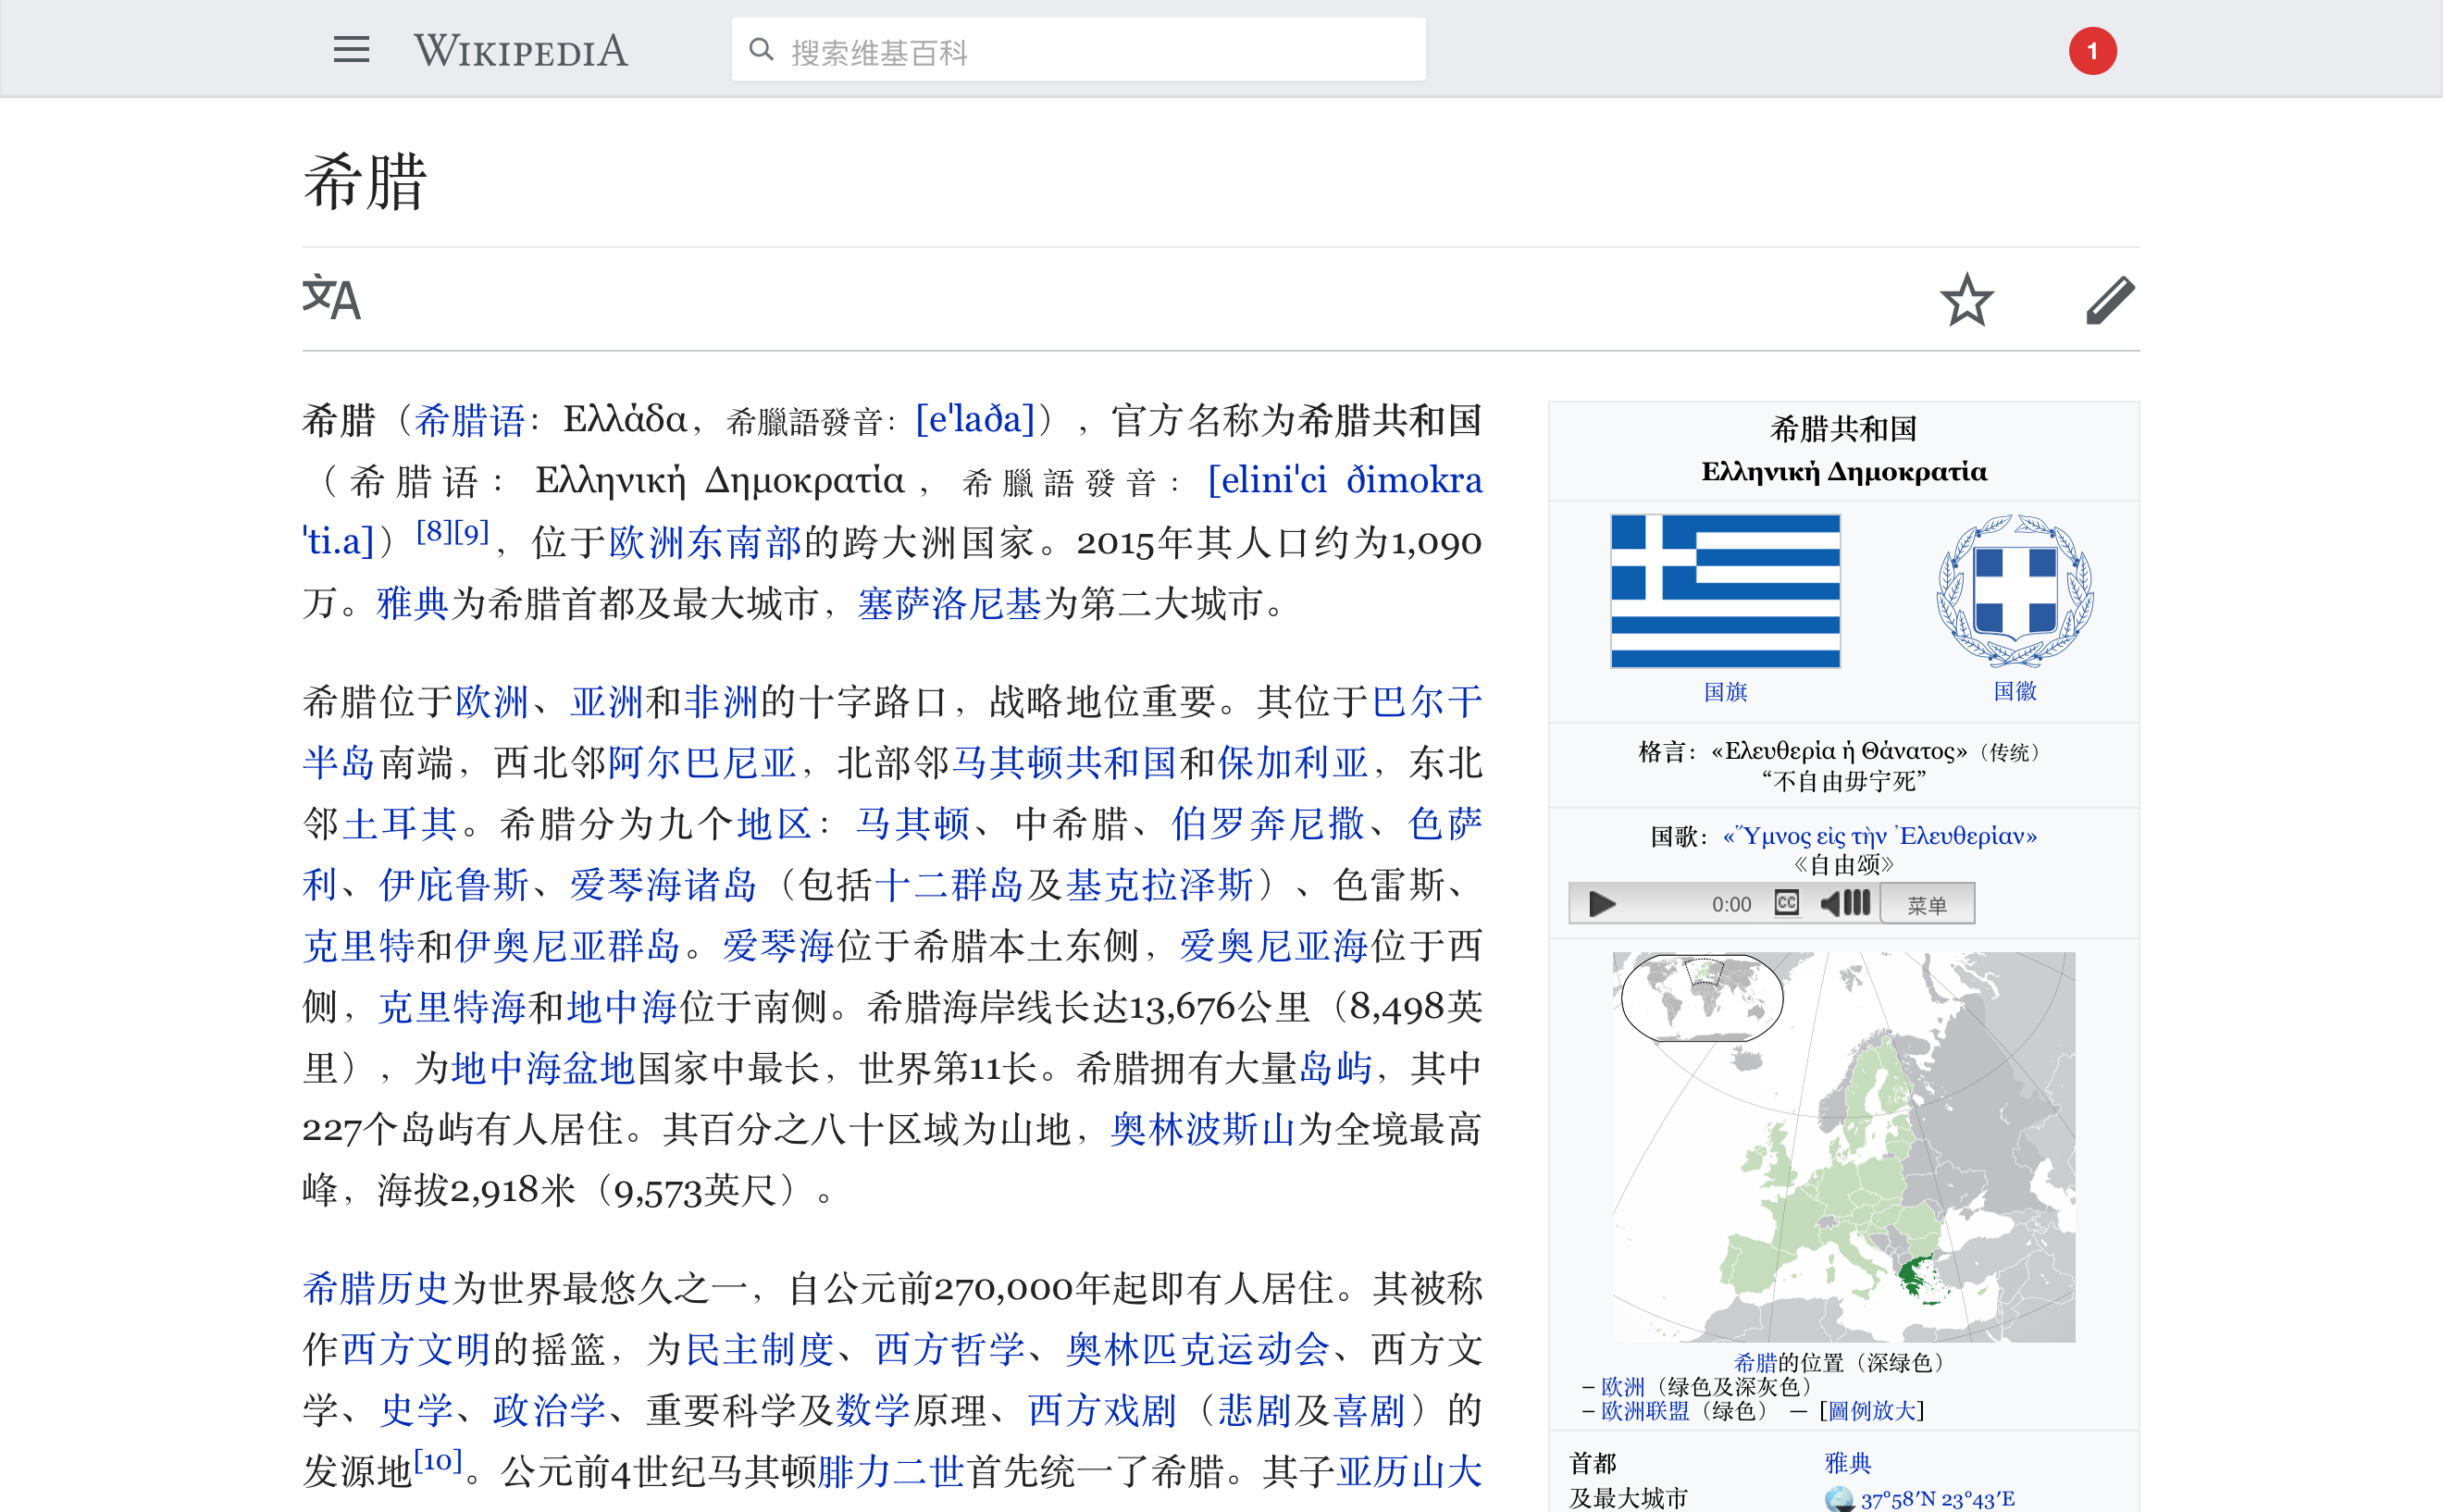Image resolution: width=2443 pixels, height=1512 pixels.
Task: Click the 希腊语 link in first sentence
Action: pos(470,420)
